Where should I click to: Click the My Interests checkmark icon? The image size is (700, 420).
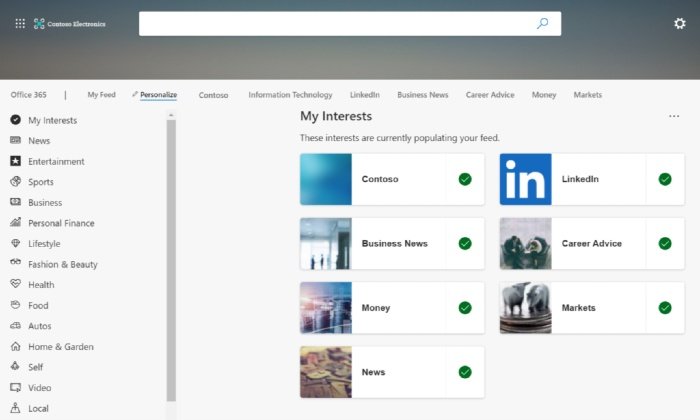point(16,120)
